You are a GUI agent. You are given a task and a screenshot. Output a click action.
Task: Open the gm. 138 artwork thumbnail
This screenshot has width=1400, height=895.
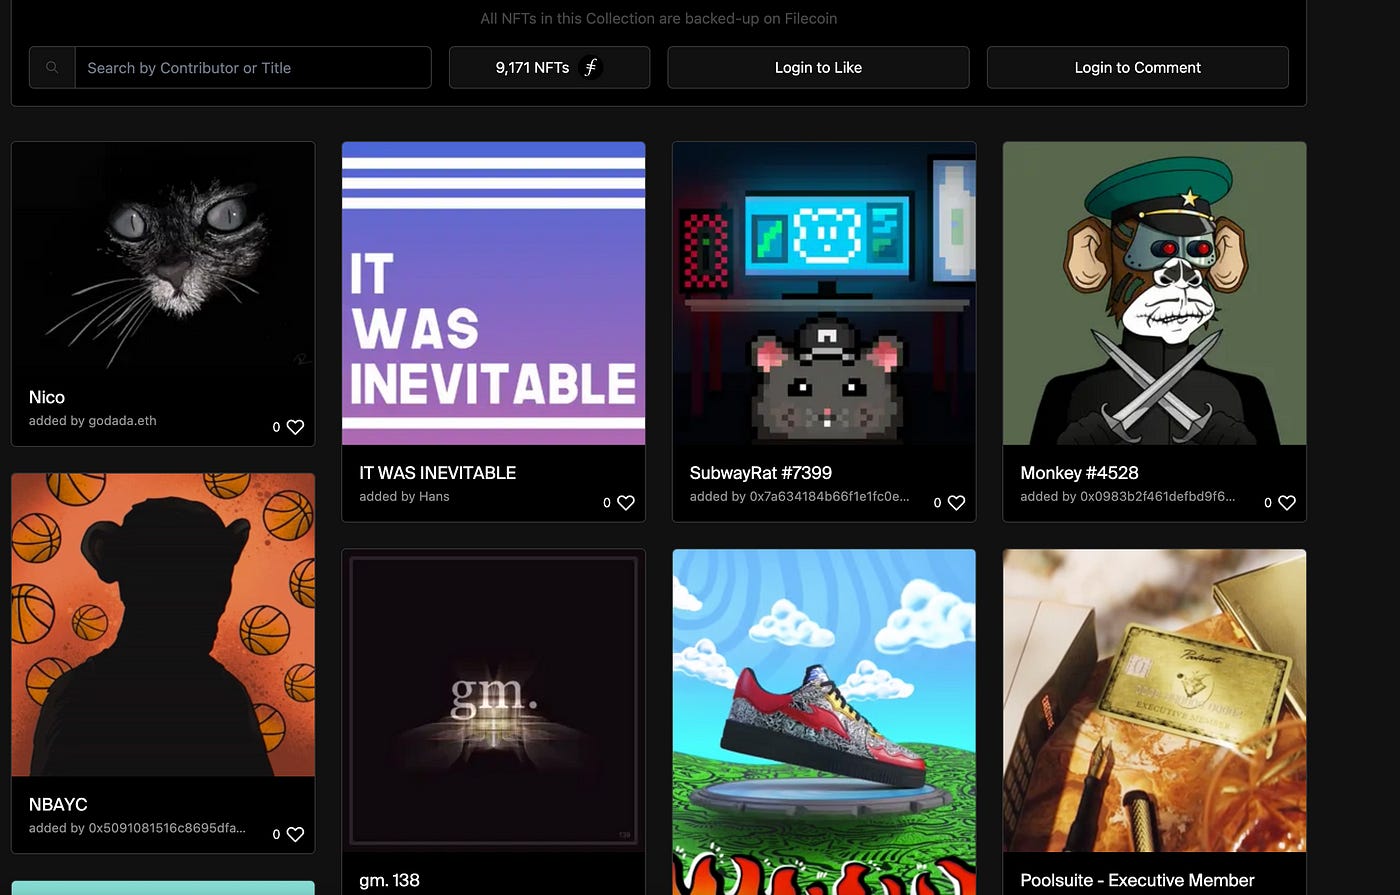(x=493, y=700)
